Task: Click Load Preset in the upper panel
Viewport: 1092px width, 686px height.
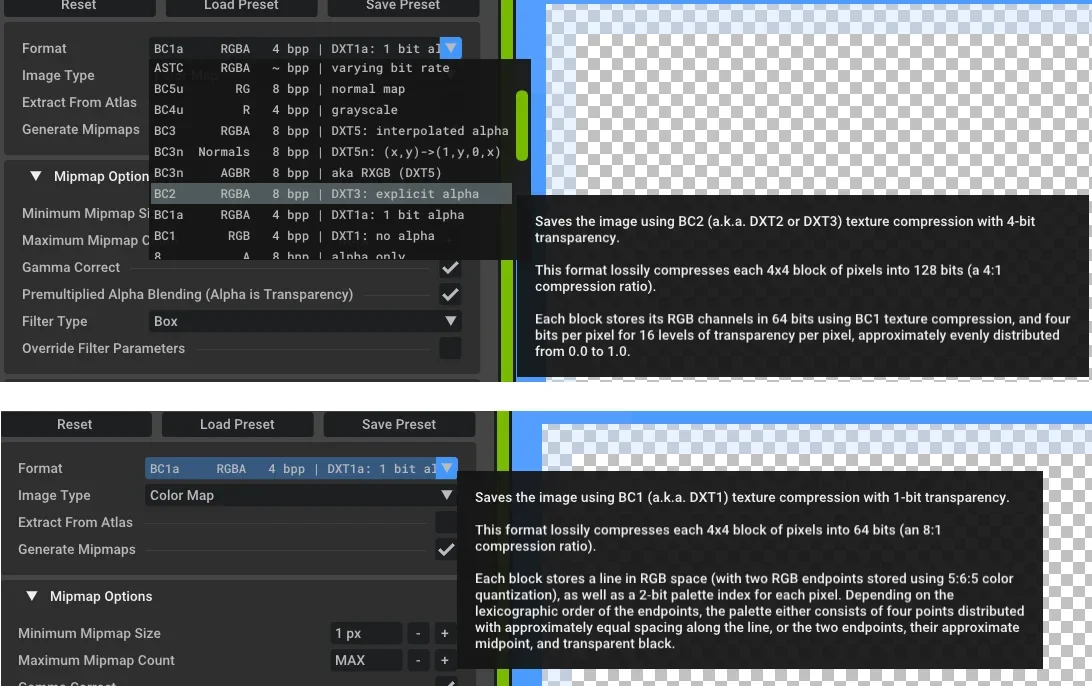Action: [x=241, y=6]
